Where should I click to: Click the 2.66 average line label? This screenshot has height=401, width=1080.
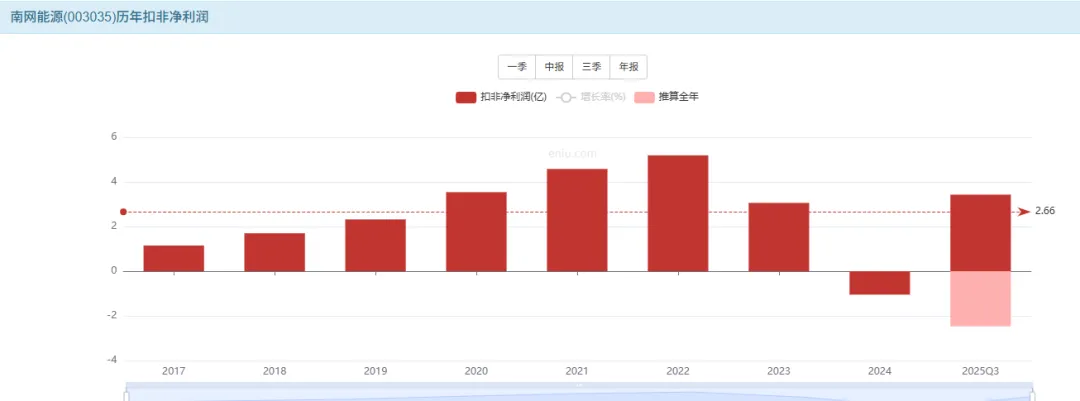[x=1045, y=211]
